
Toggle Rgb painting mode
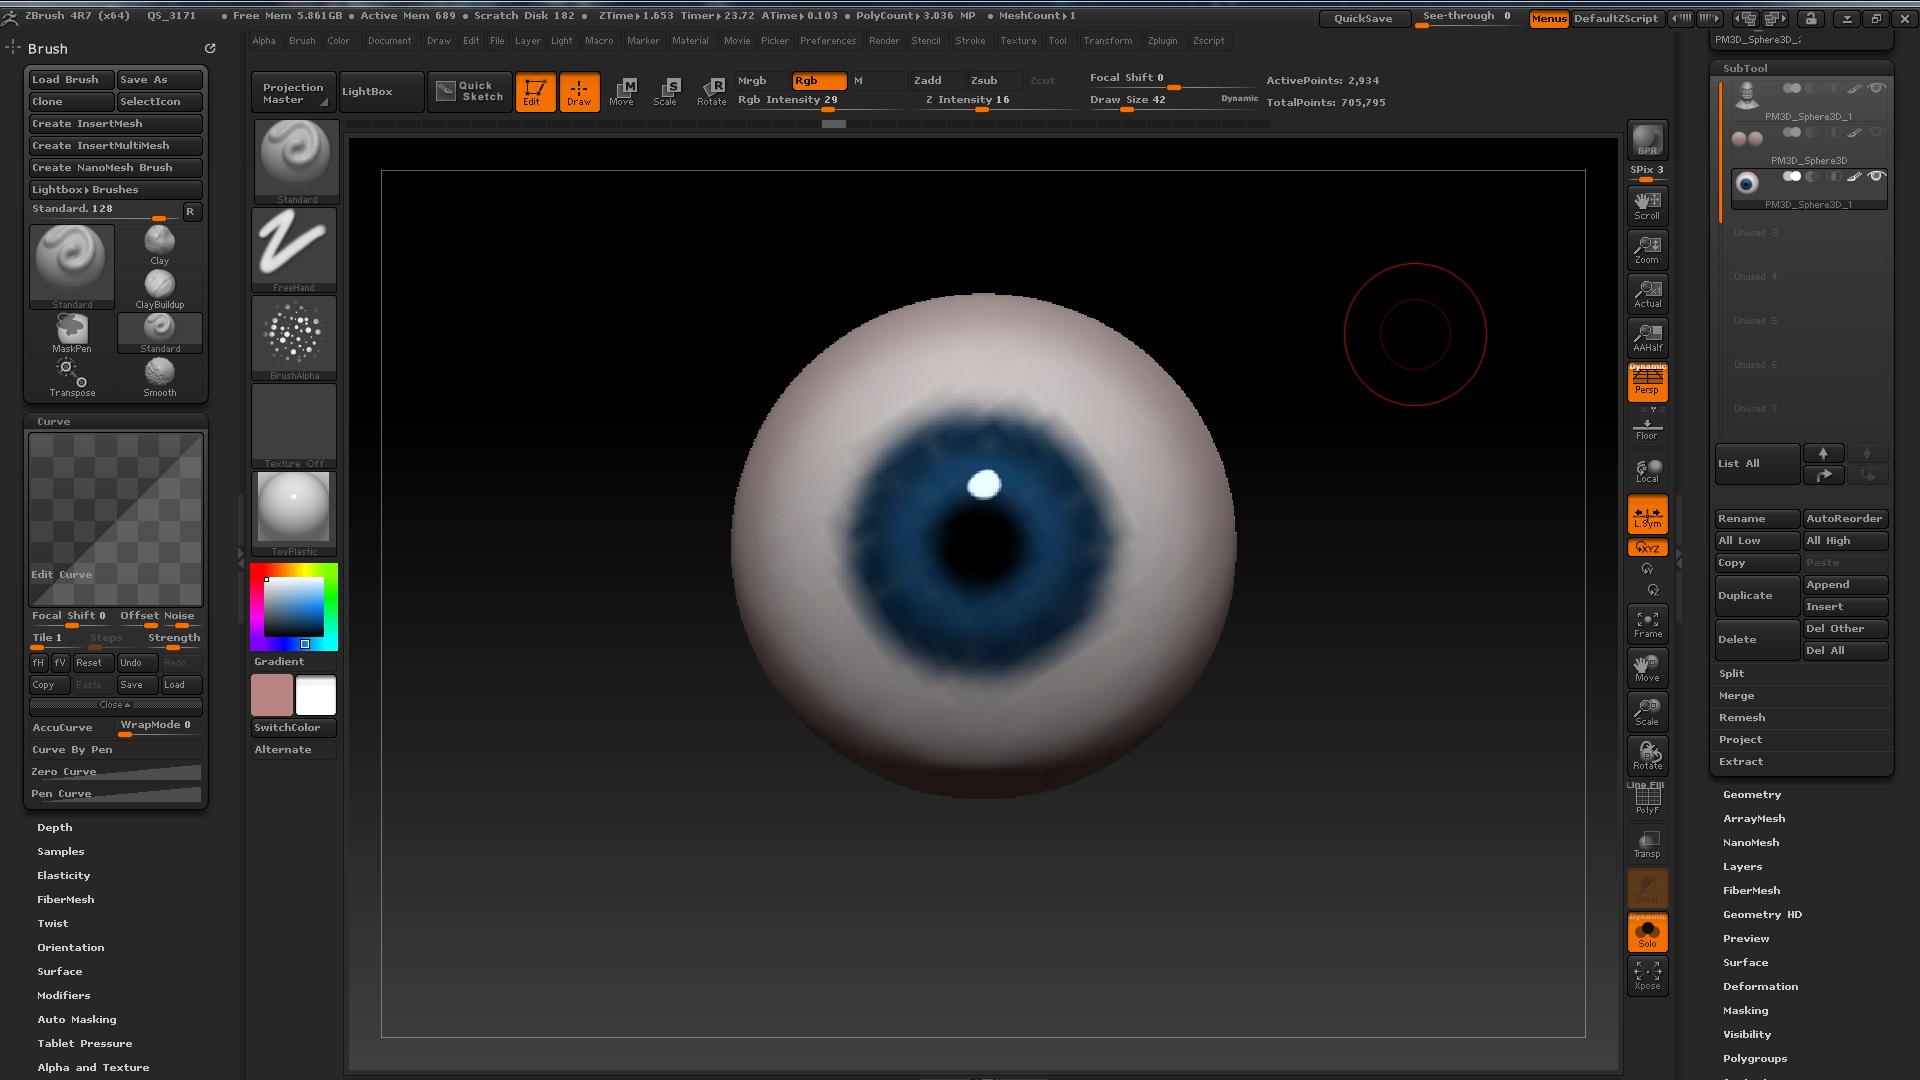click(x=819, y=81)
